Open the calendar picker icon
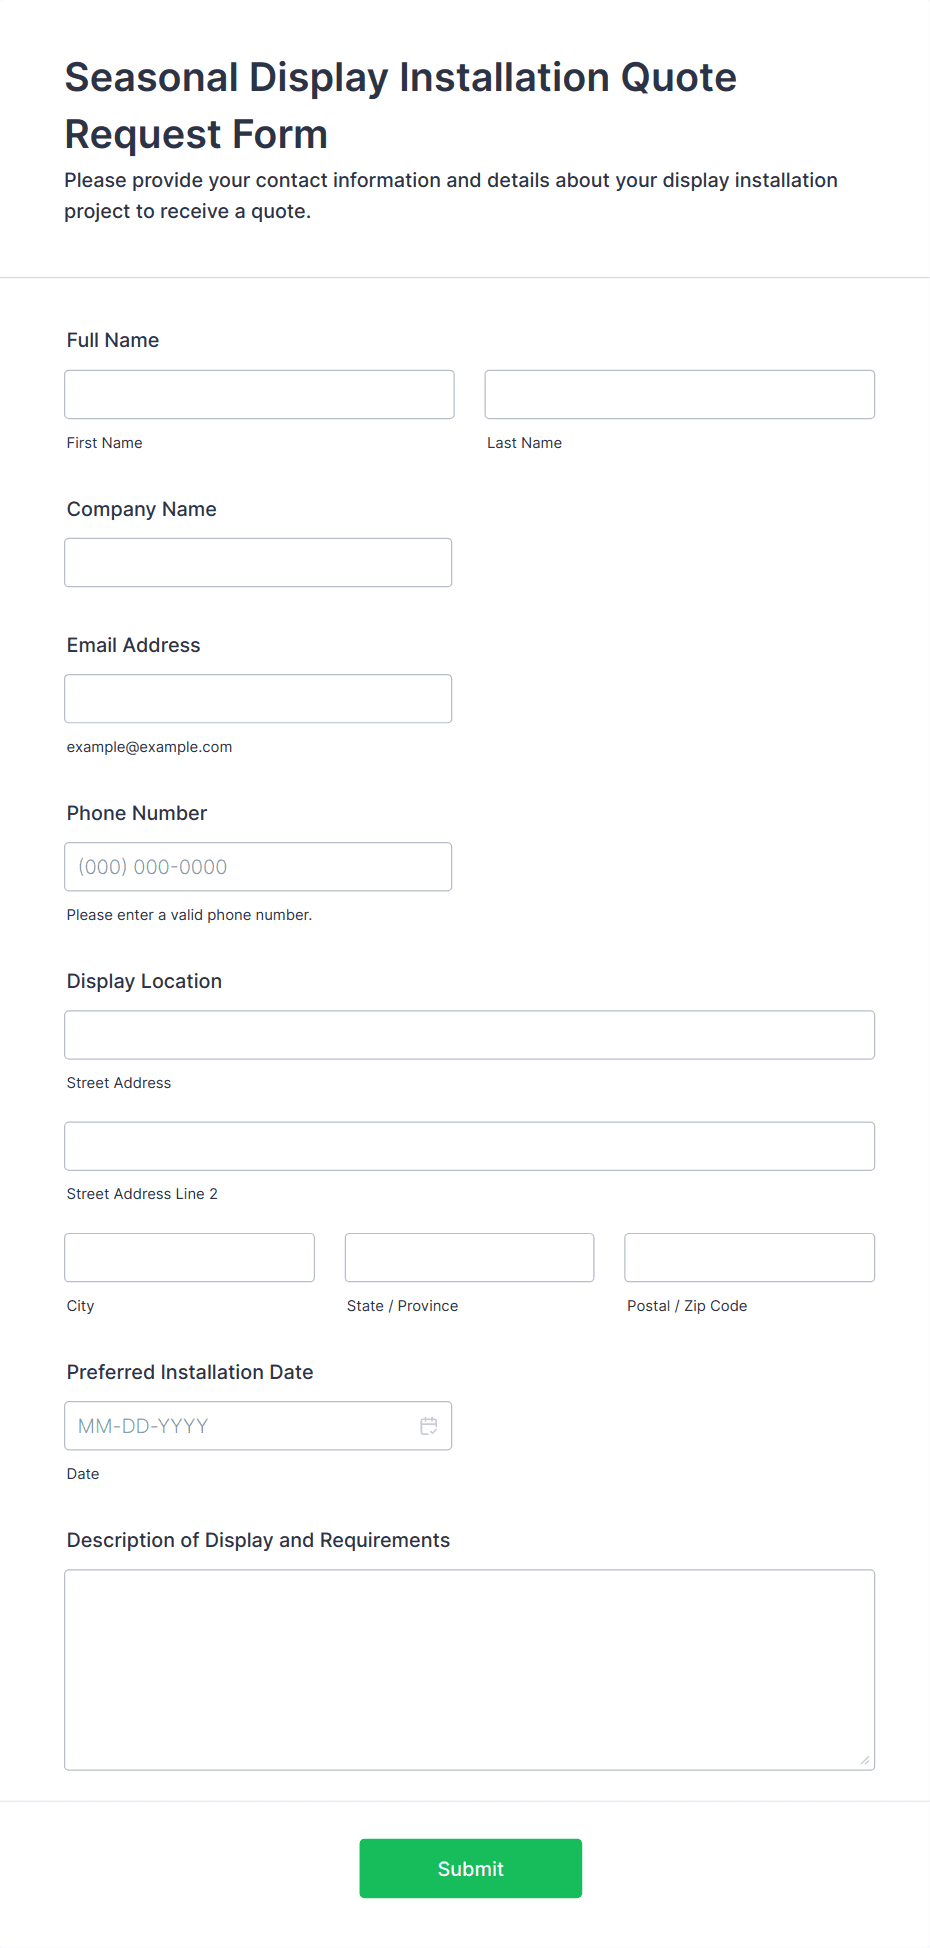Screen dimensions: 930x1948 [429, 1426]
